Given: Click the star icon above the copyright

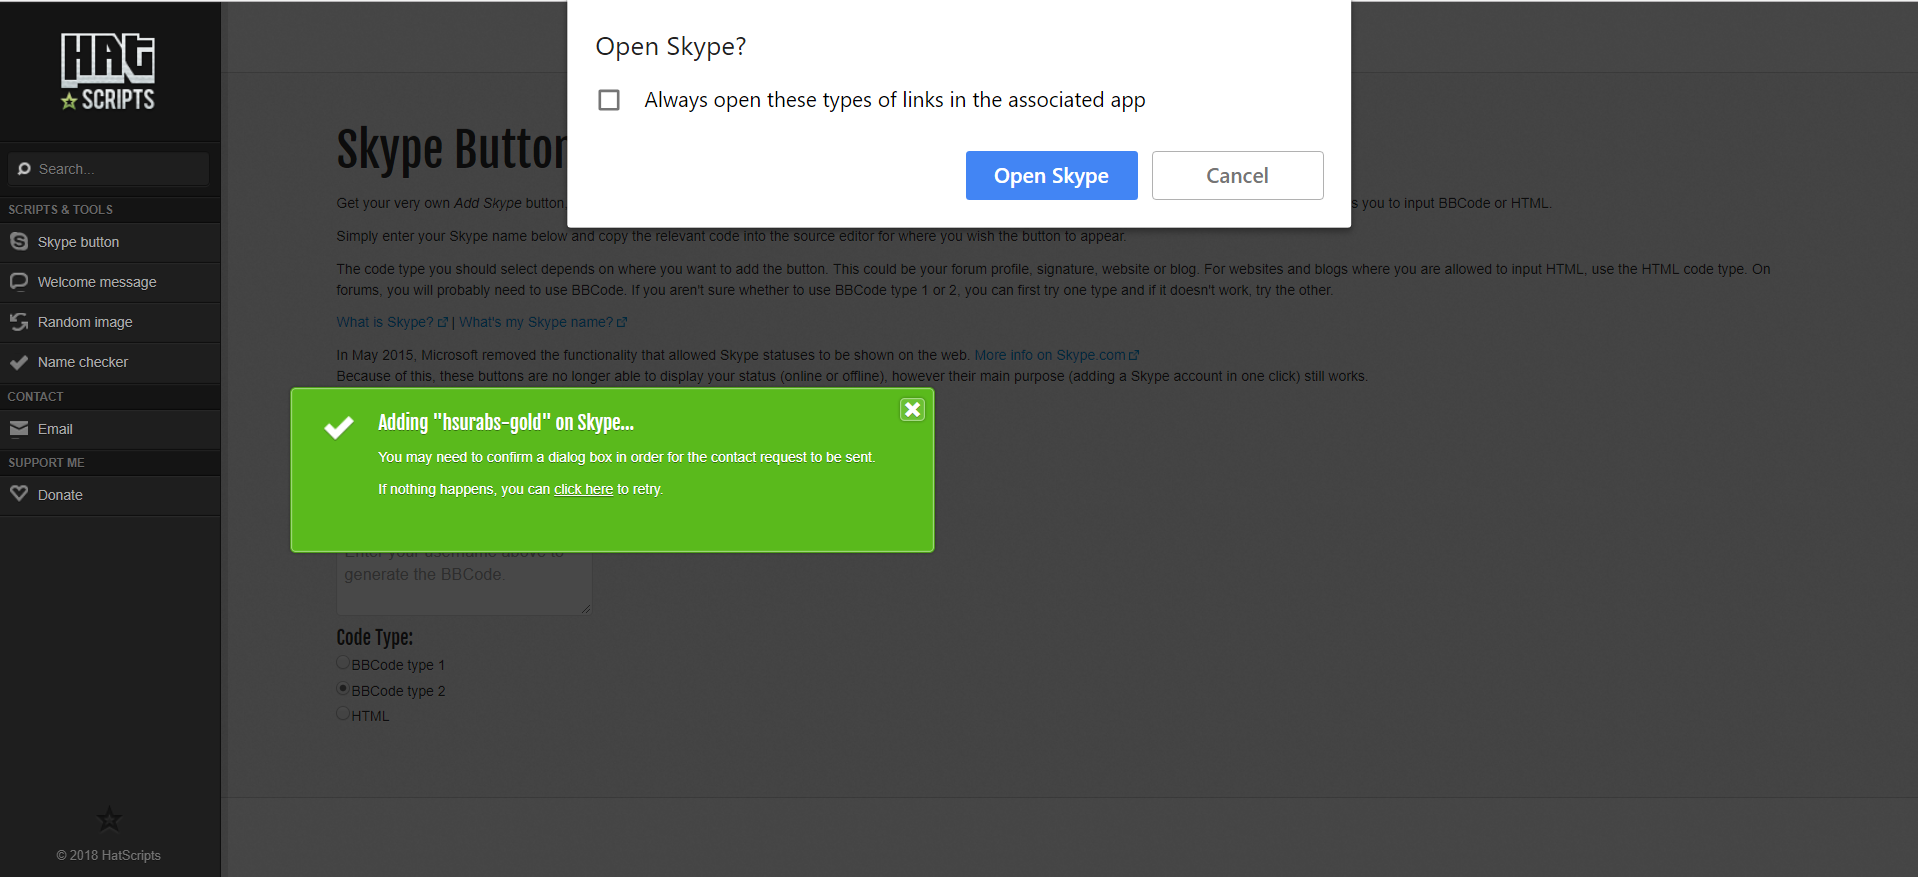Looking at the screenshot, I should pyautogui.click(x=109, y=819).
